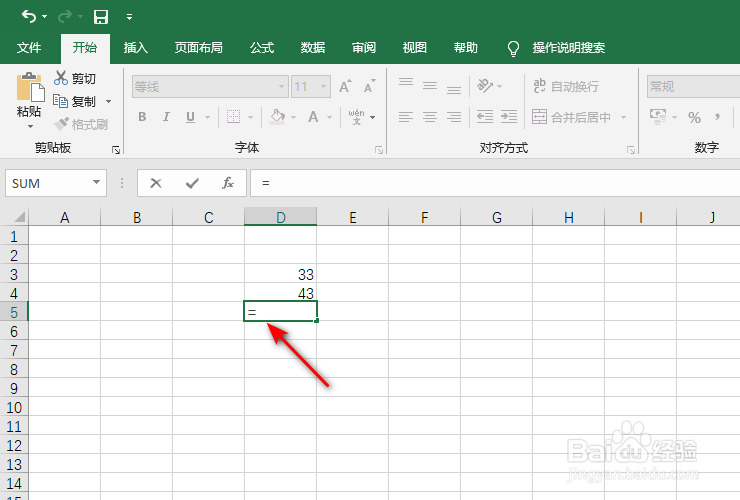
Task: Click the align left icon
Action: point(406,117)
